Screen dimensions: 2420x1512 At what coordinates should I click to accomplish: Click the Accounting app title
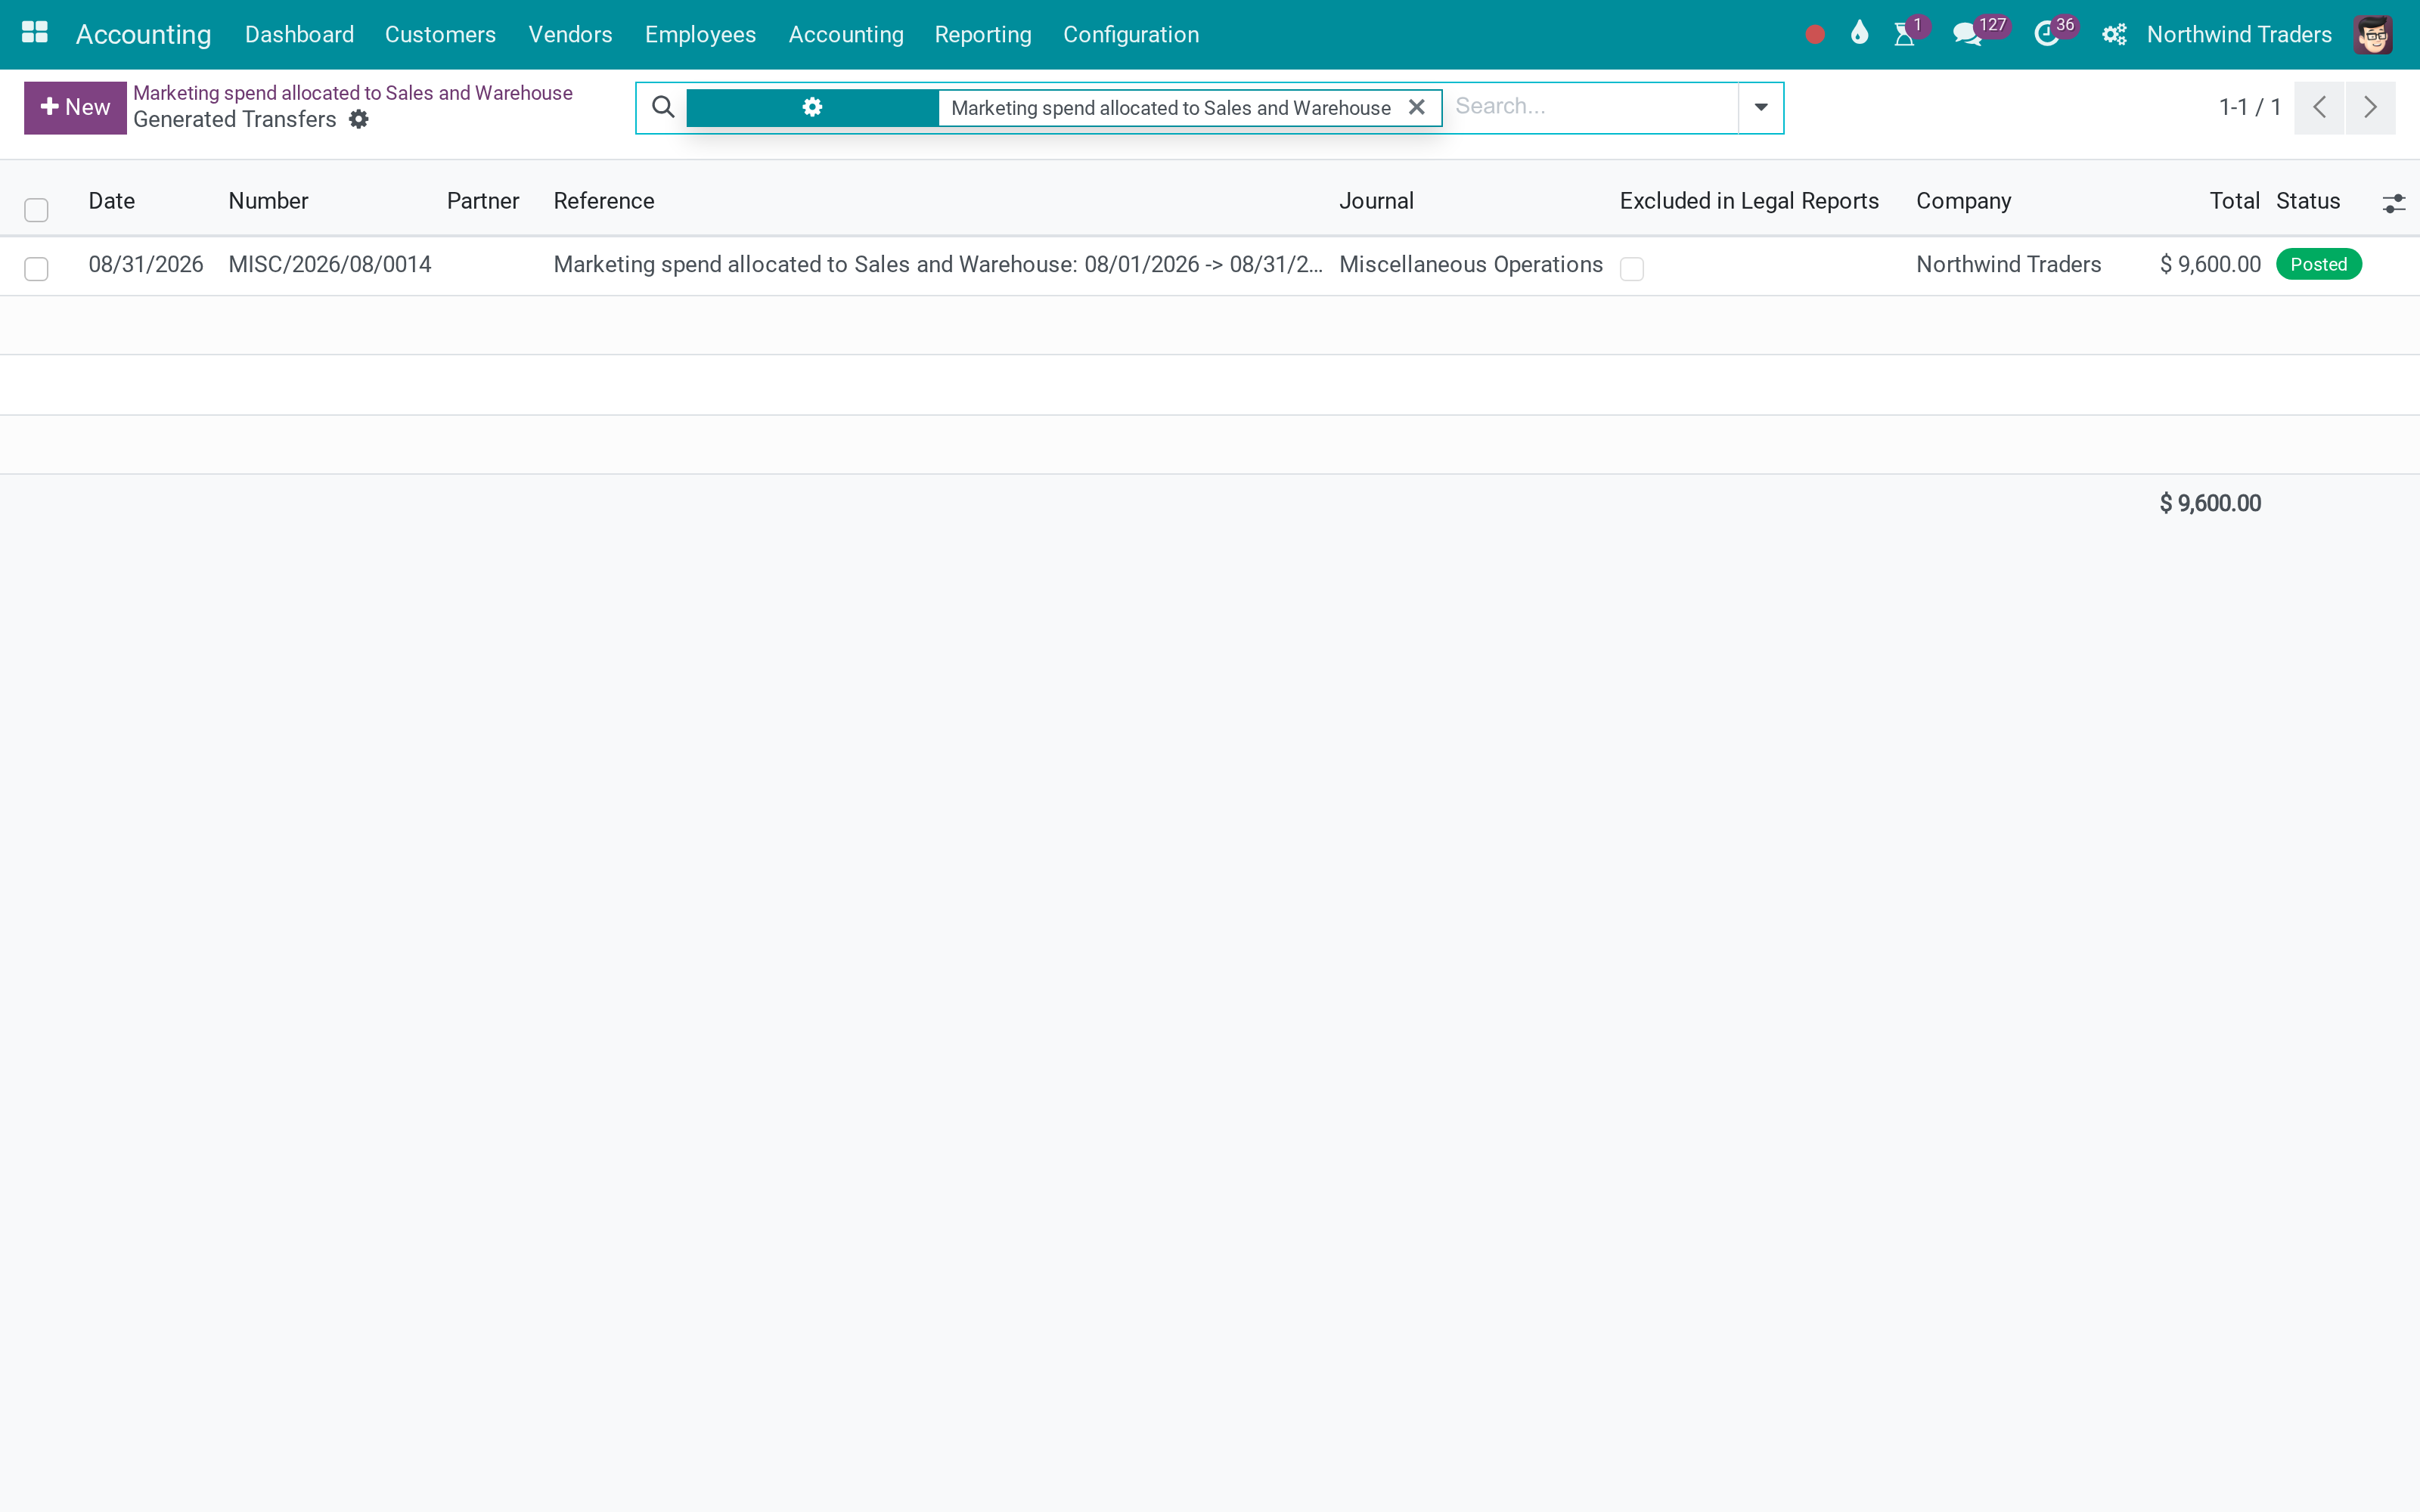coord(144,34)
